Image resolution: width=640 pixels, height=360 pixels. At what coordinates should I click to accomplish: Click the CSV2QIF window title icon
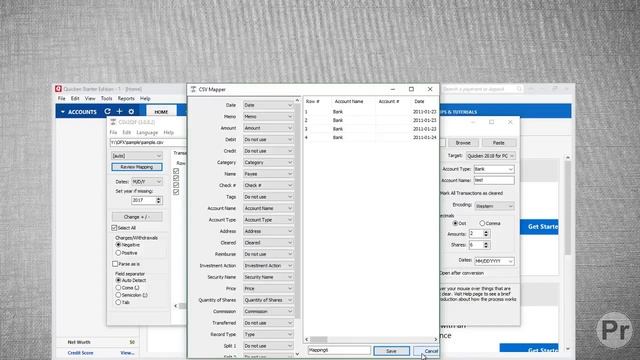pos(113,122)
